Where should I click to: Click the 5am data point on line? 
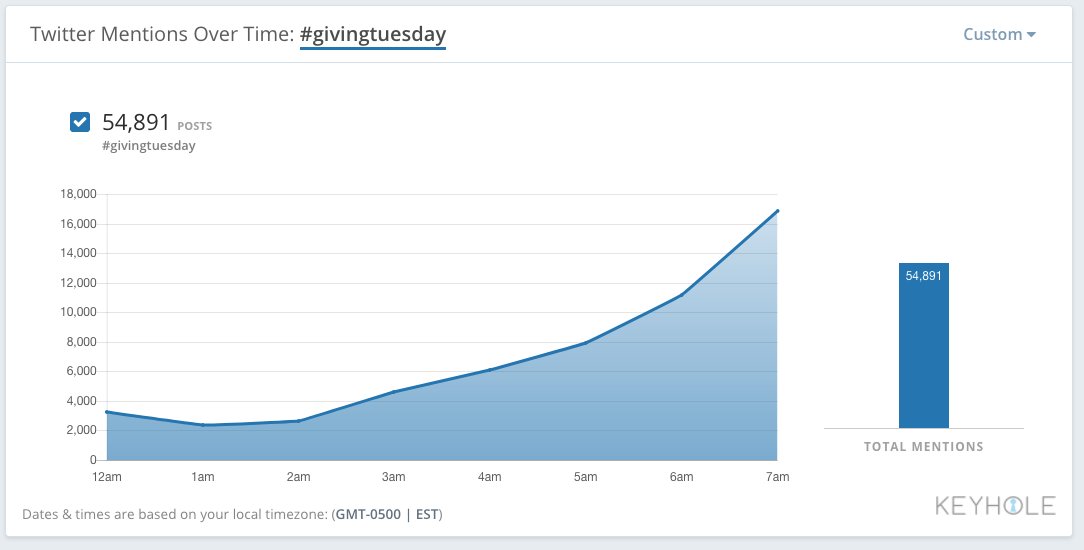pos(586,343)
